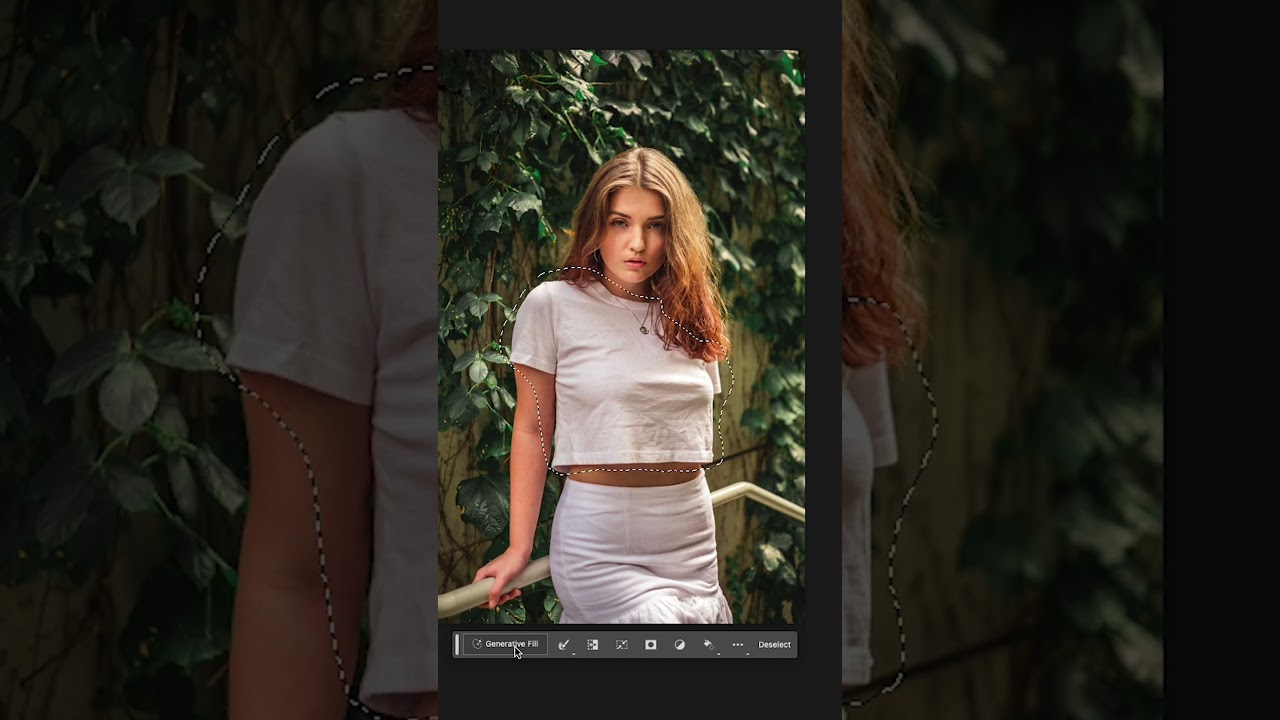Fill selection using the paint bucket icon
The width and height of the screenshot is (1280, 720).
(x=709, y=645)
